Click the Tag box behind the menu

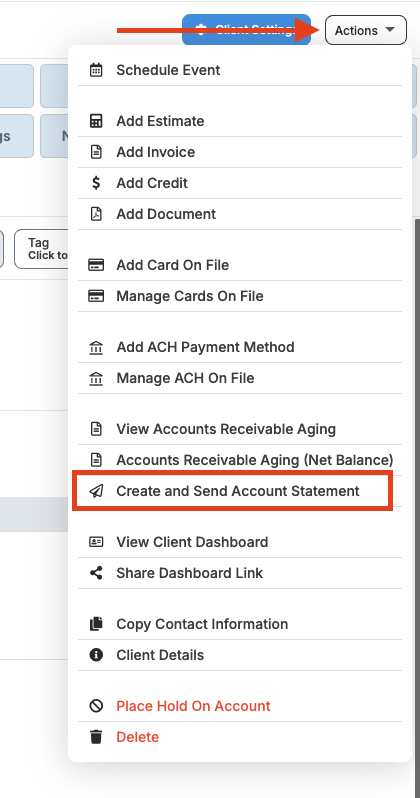pos(41,249)
